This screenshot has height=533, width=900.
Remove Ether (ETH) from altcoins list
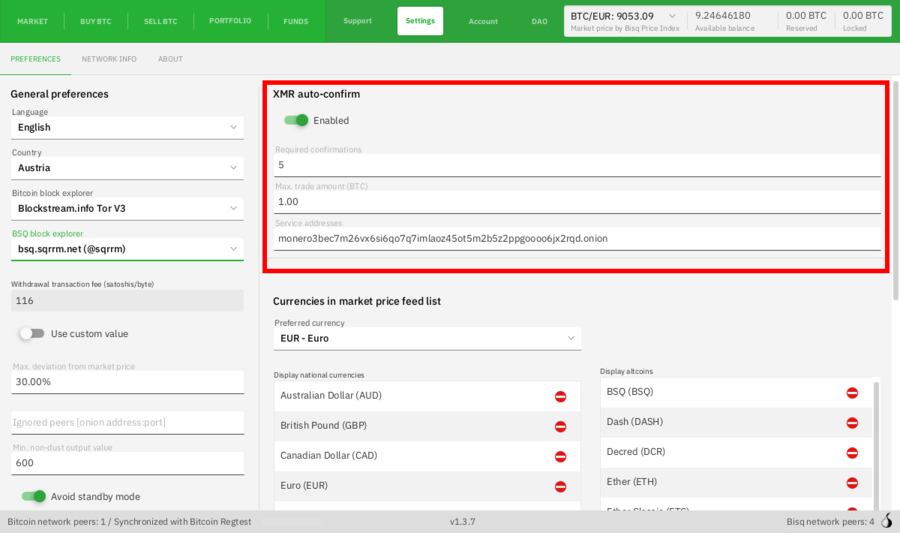pyautogui.click(x=852, y=483)
